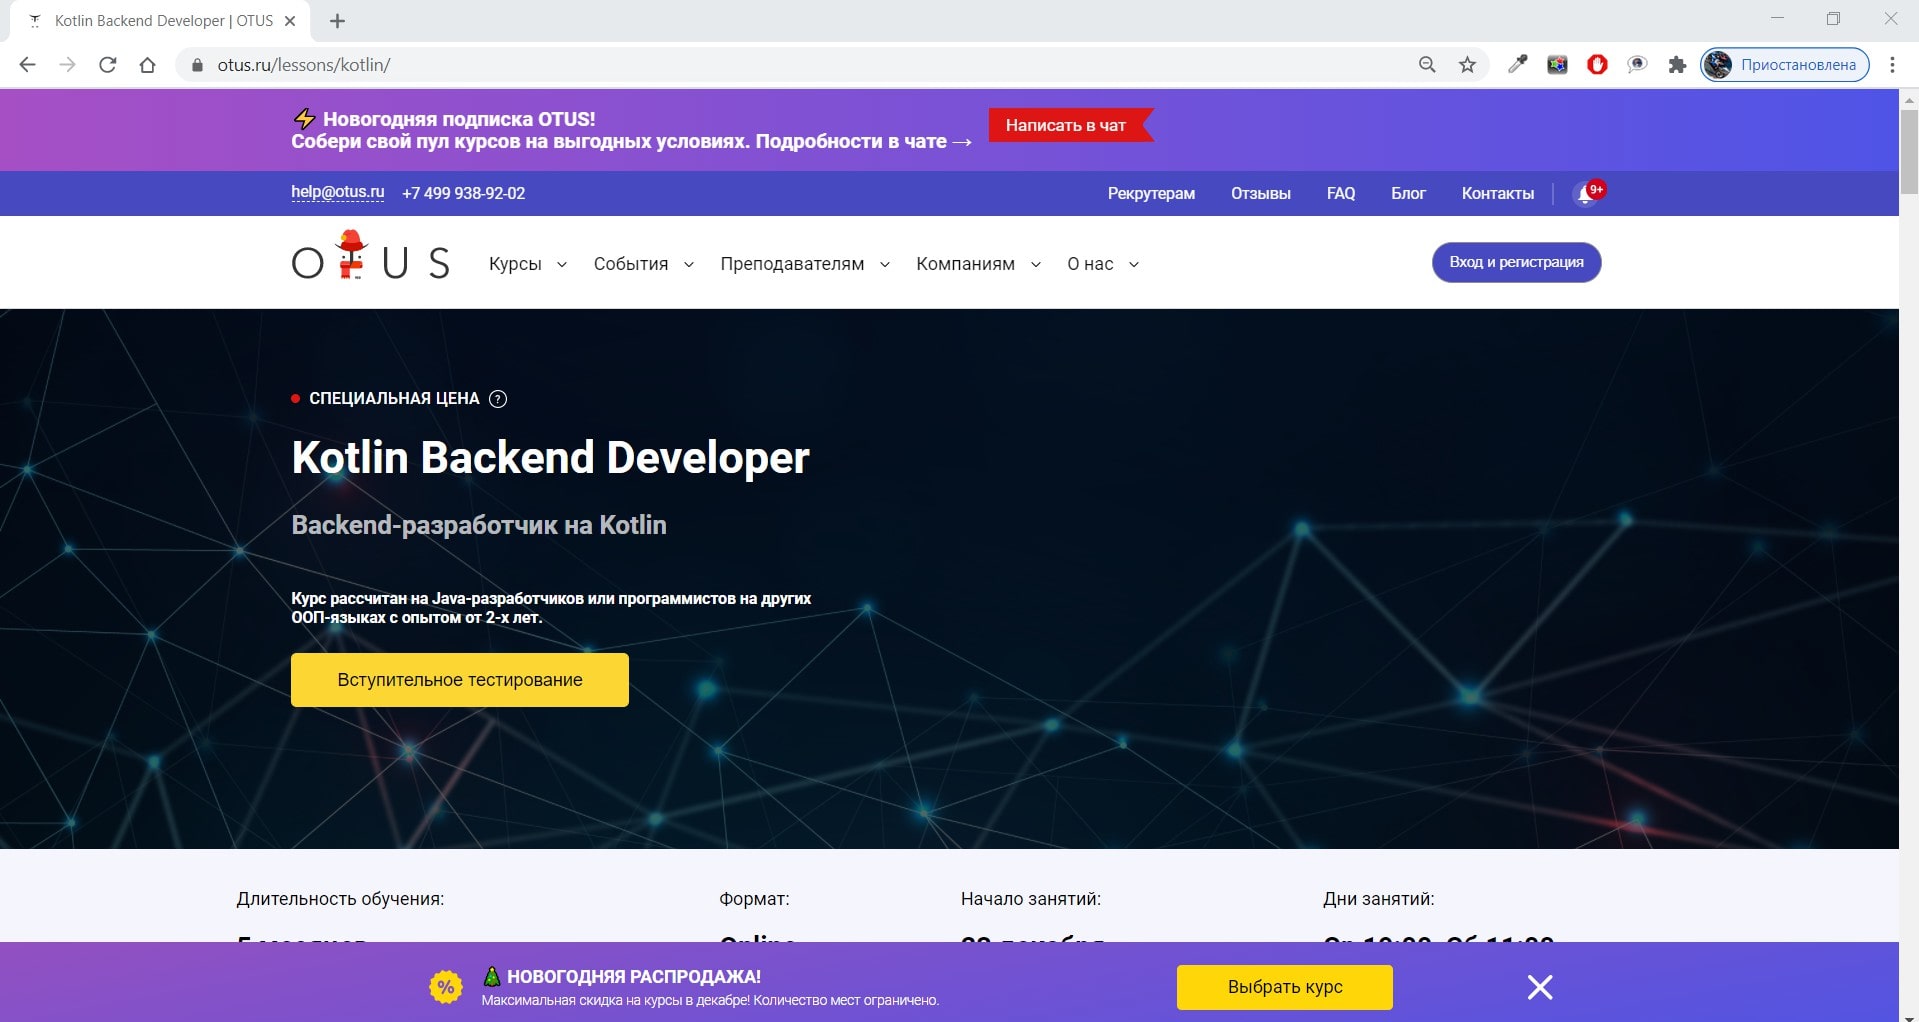
Task: Open the Контакты page
Action: (1497, 193)
